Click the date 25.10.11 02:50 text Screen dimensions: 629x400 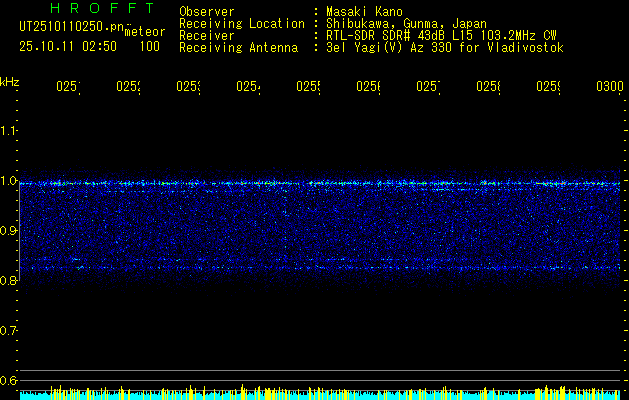[x=68, y=47]
